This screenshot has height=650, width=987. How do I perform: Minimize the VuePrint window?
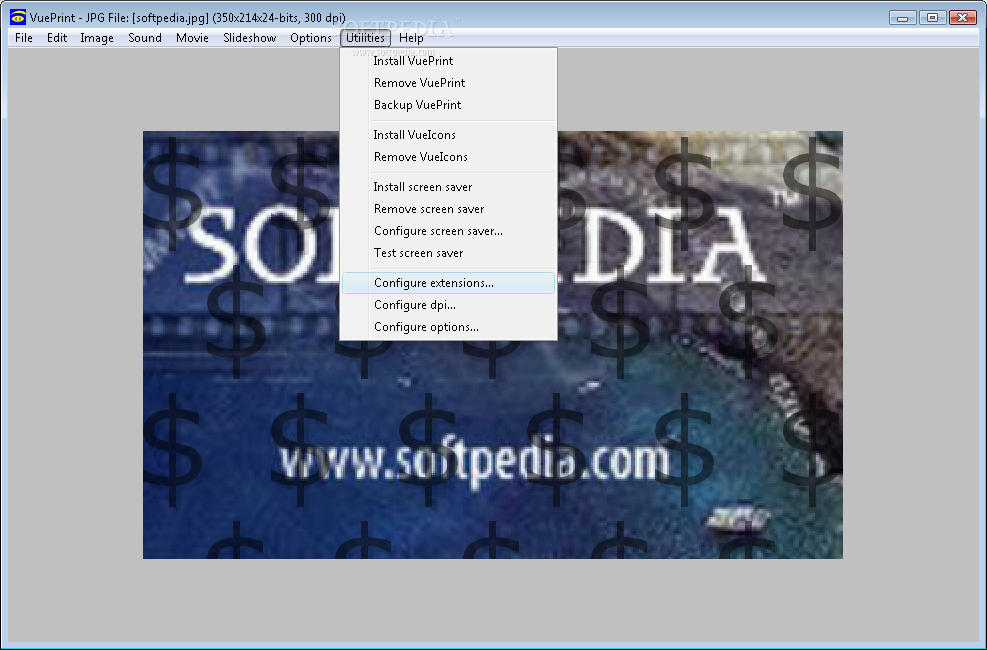pos(903,18)
